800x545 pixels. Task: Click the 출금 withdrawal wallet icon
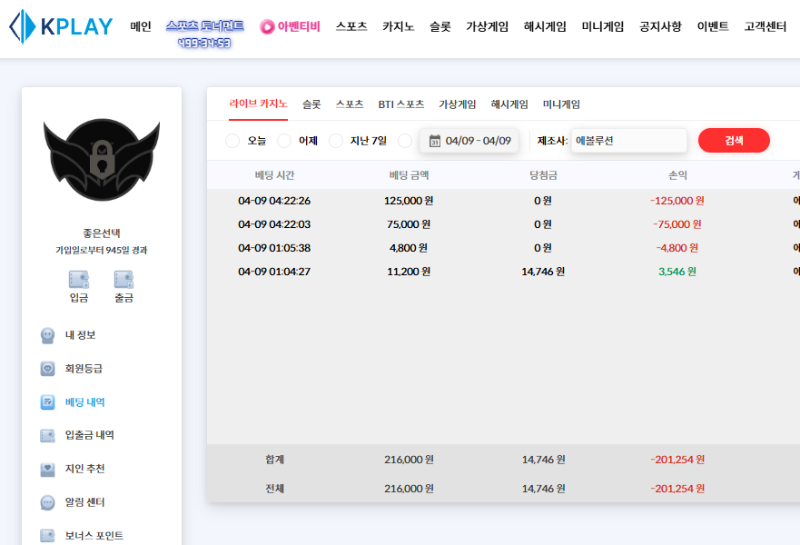tap(124, 280)
